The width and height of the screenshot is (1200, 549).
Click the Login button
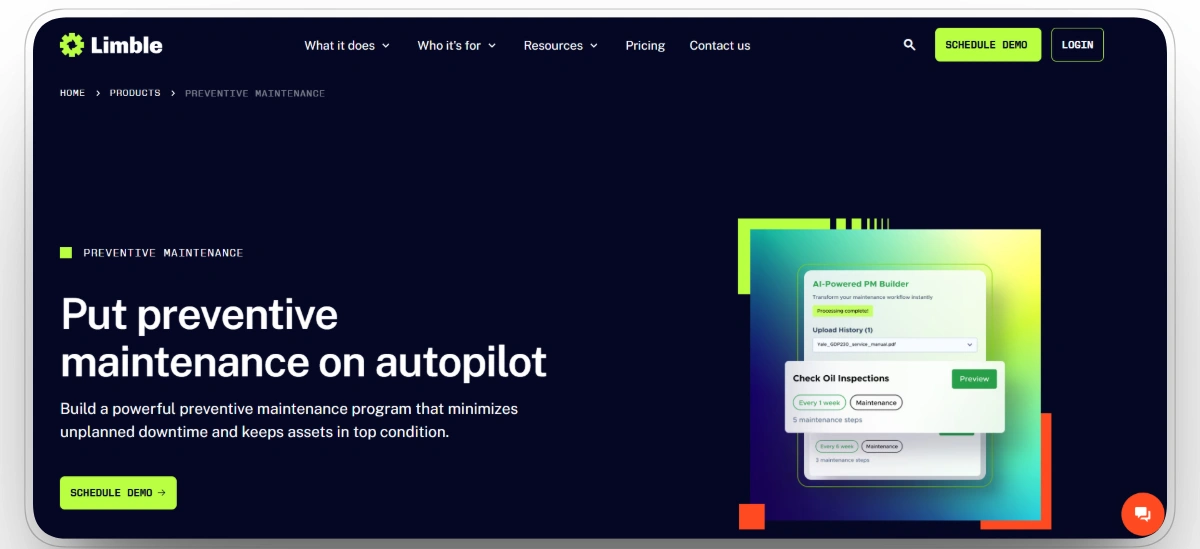pyautogui.click(x=1077, y=45)
